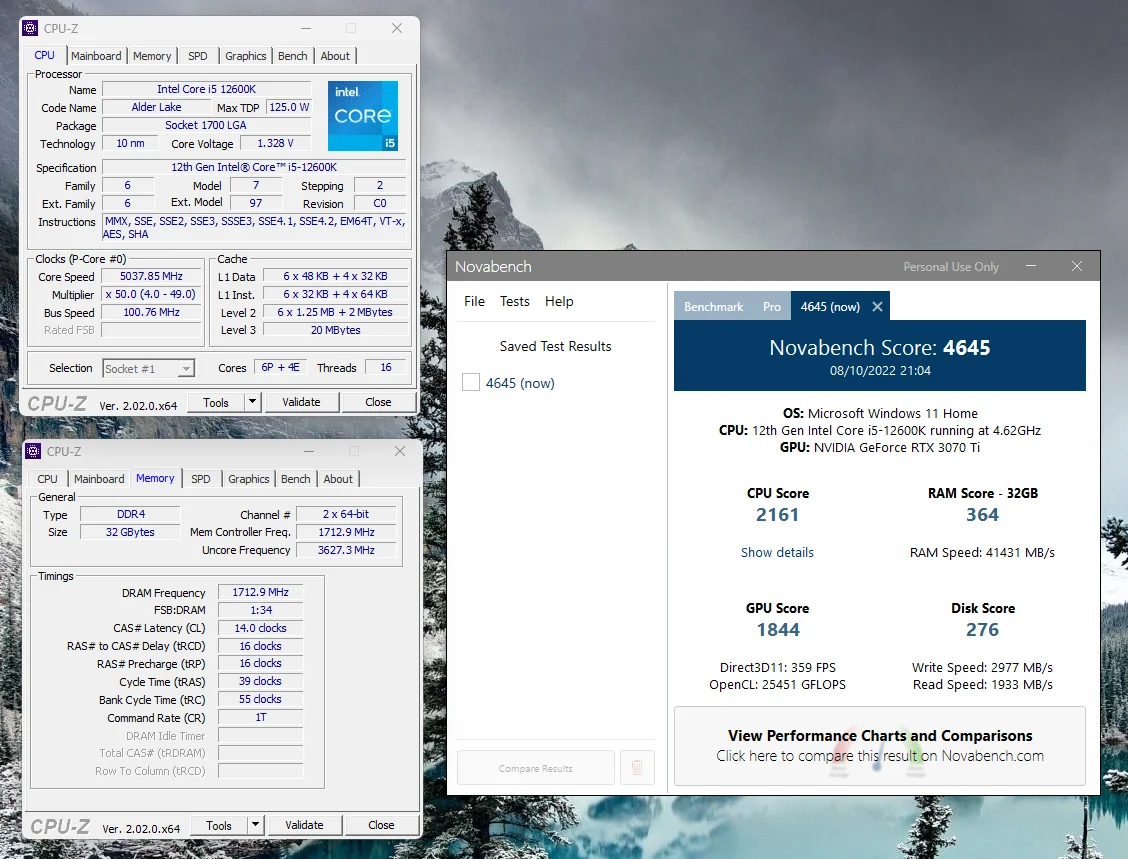This screenshot has height=859, width=1128.
Task: Select the CPU tab in top CPU-Z window
Action: point(45,55)
